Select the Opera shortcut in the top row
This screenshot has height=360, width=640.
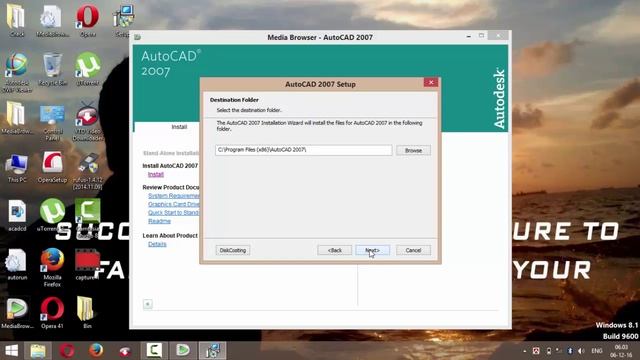pyautogui.click(x=88, y=21)
